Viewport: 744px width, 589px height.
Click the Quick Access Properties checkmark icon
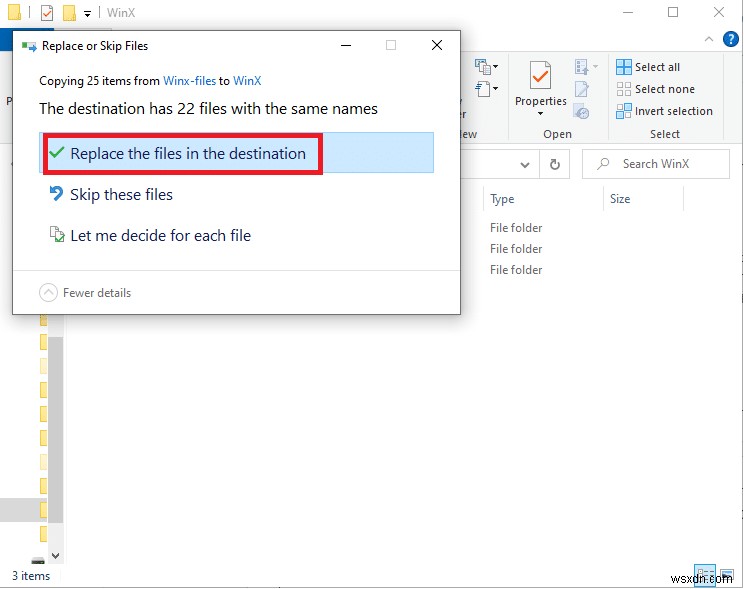point(47,13)
